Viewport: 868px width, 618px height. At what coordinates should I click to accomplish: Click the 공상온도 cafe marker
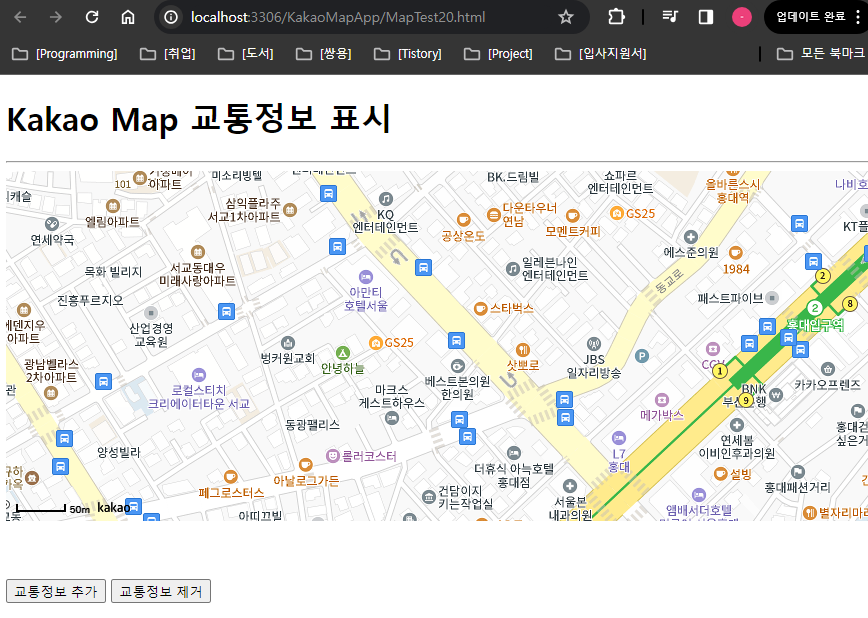tap(463, 220)
